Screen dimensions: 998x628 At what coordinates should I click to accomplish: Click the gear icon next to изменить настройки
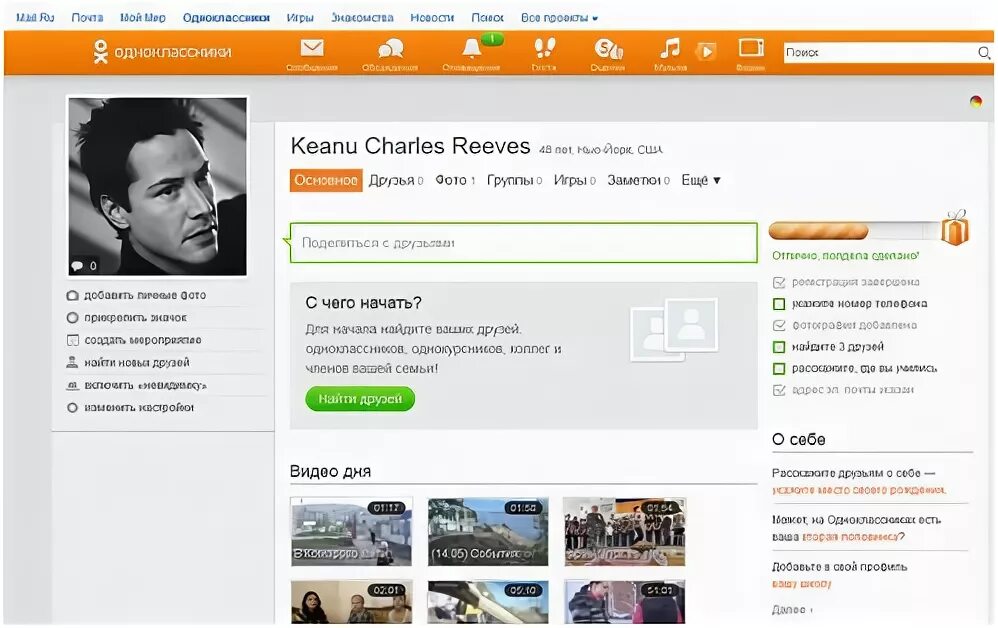(x=73, y=407)
